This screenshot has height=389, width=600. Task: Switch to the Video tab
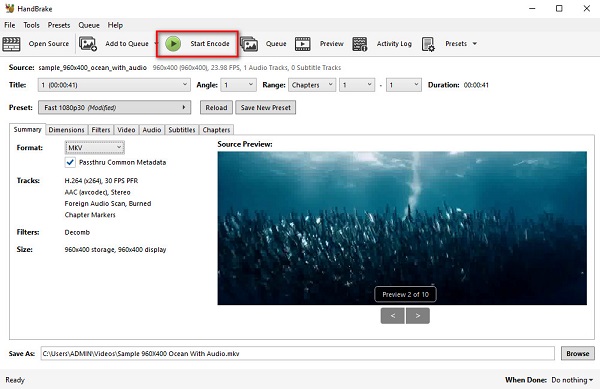coord(126,130)
